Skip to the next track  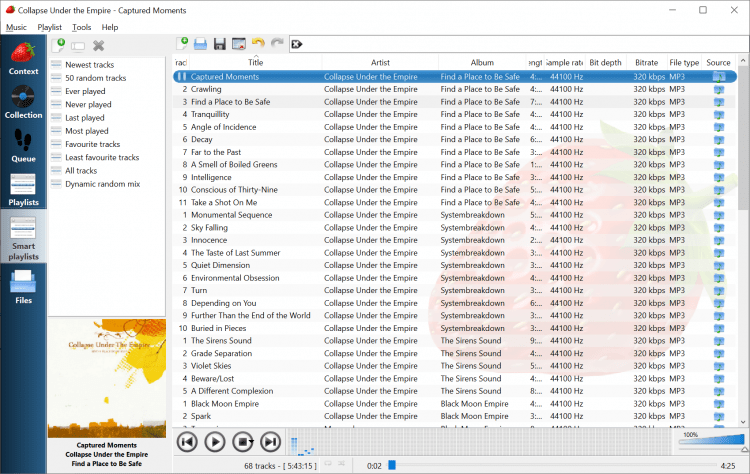pos(270,441)
